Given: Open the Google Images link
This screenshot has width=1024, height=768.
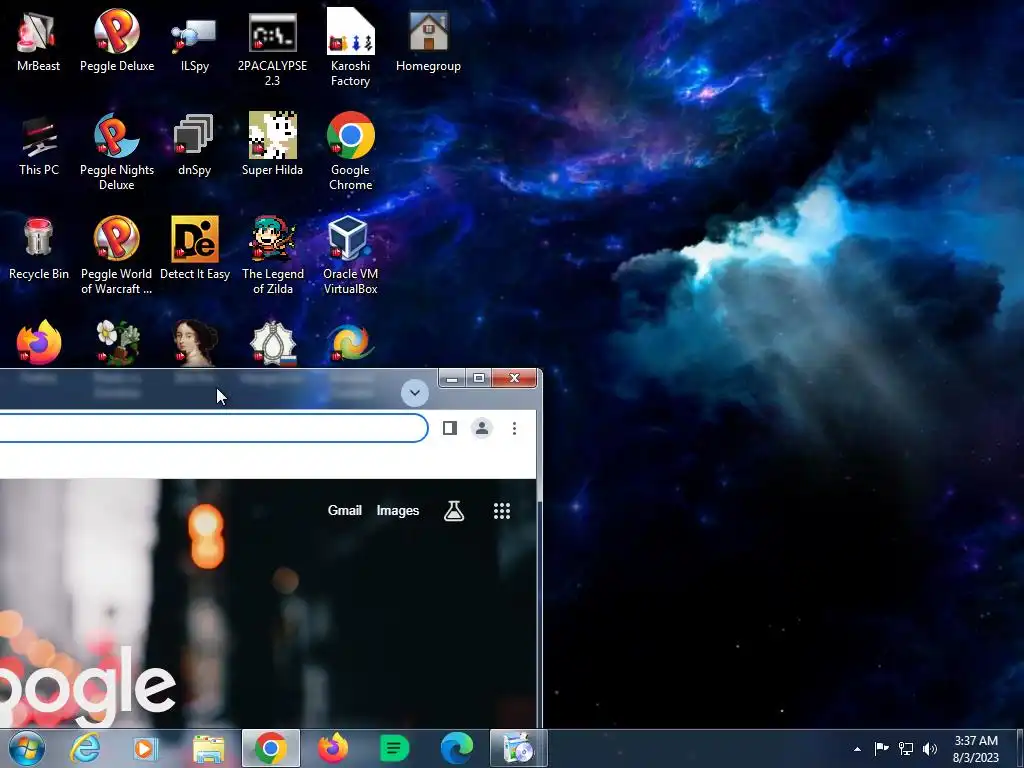Looking at the screenshot, I should [398, 511].
